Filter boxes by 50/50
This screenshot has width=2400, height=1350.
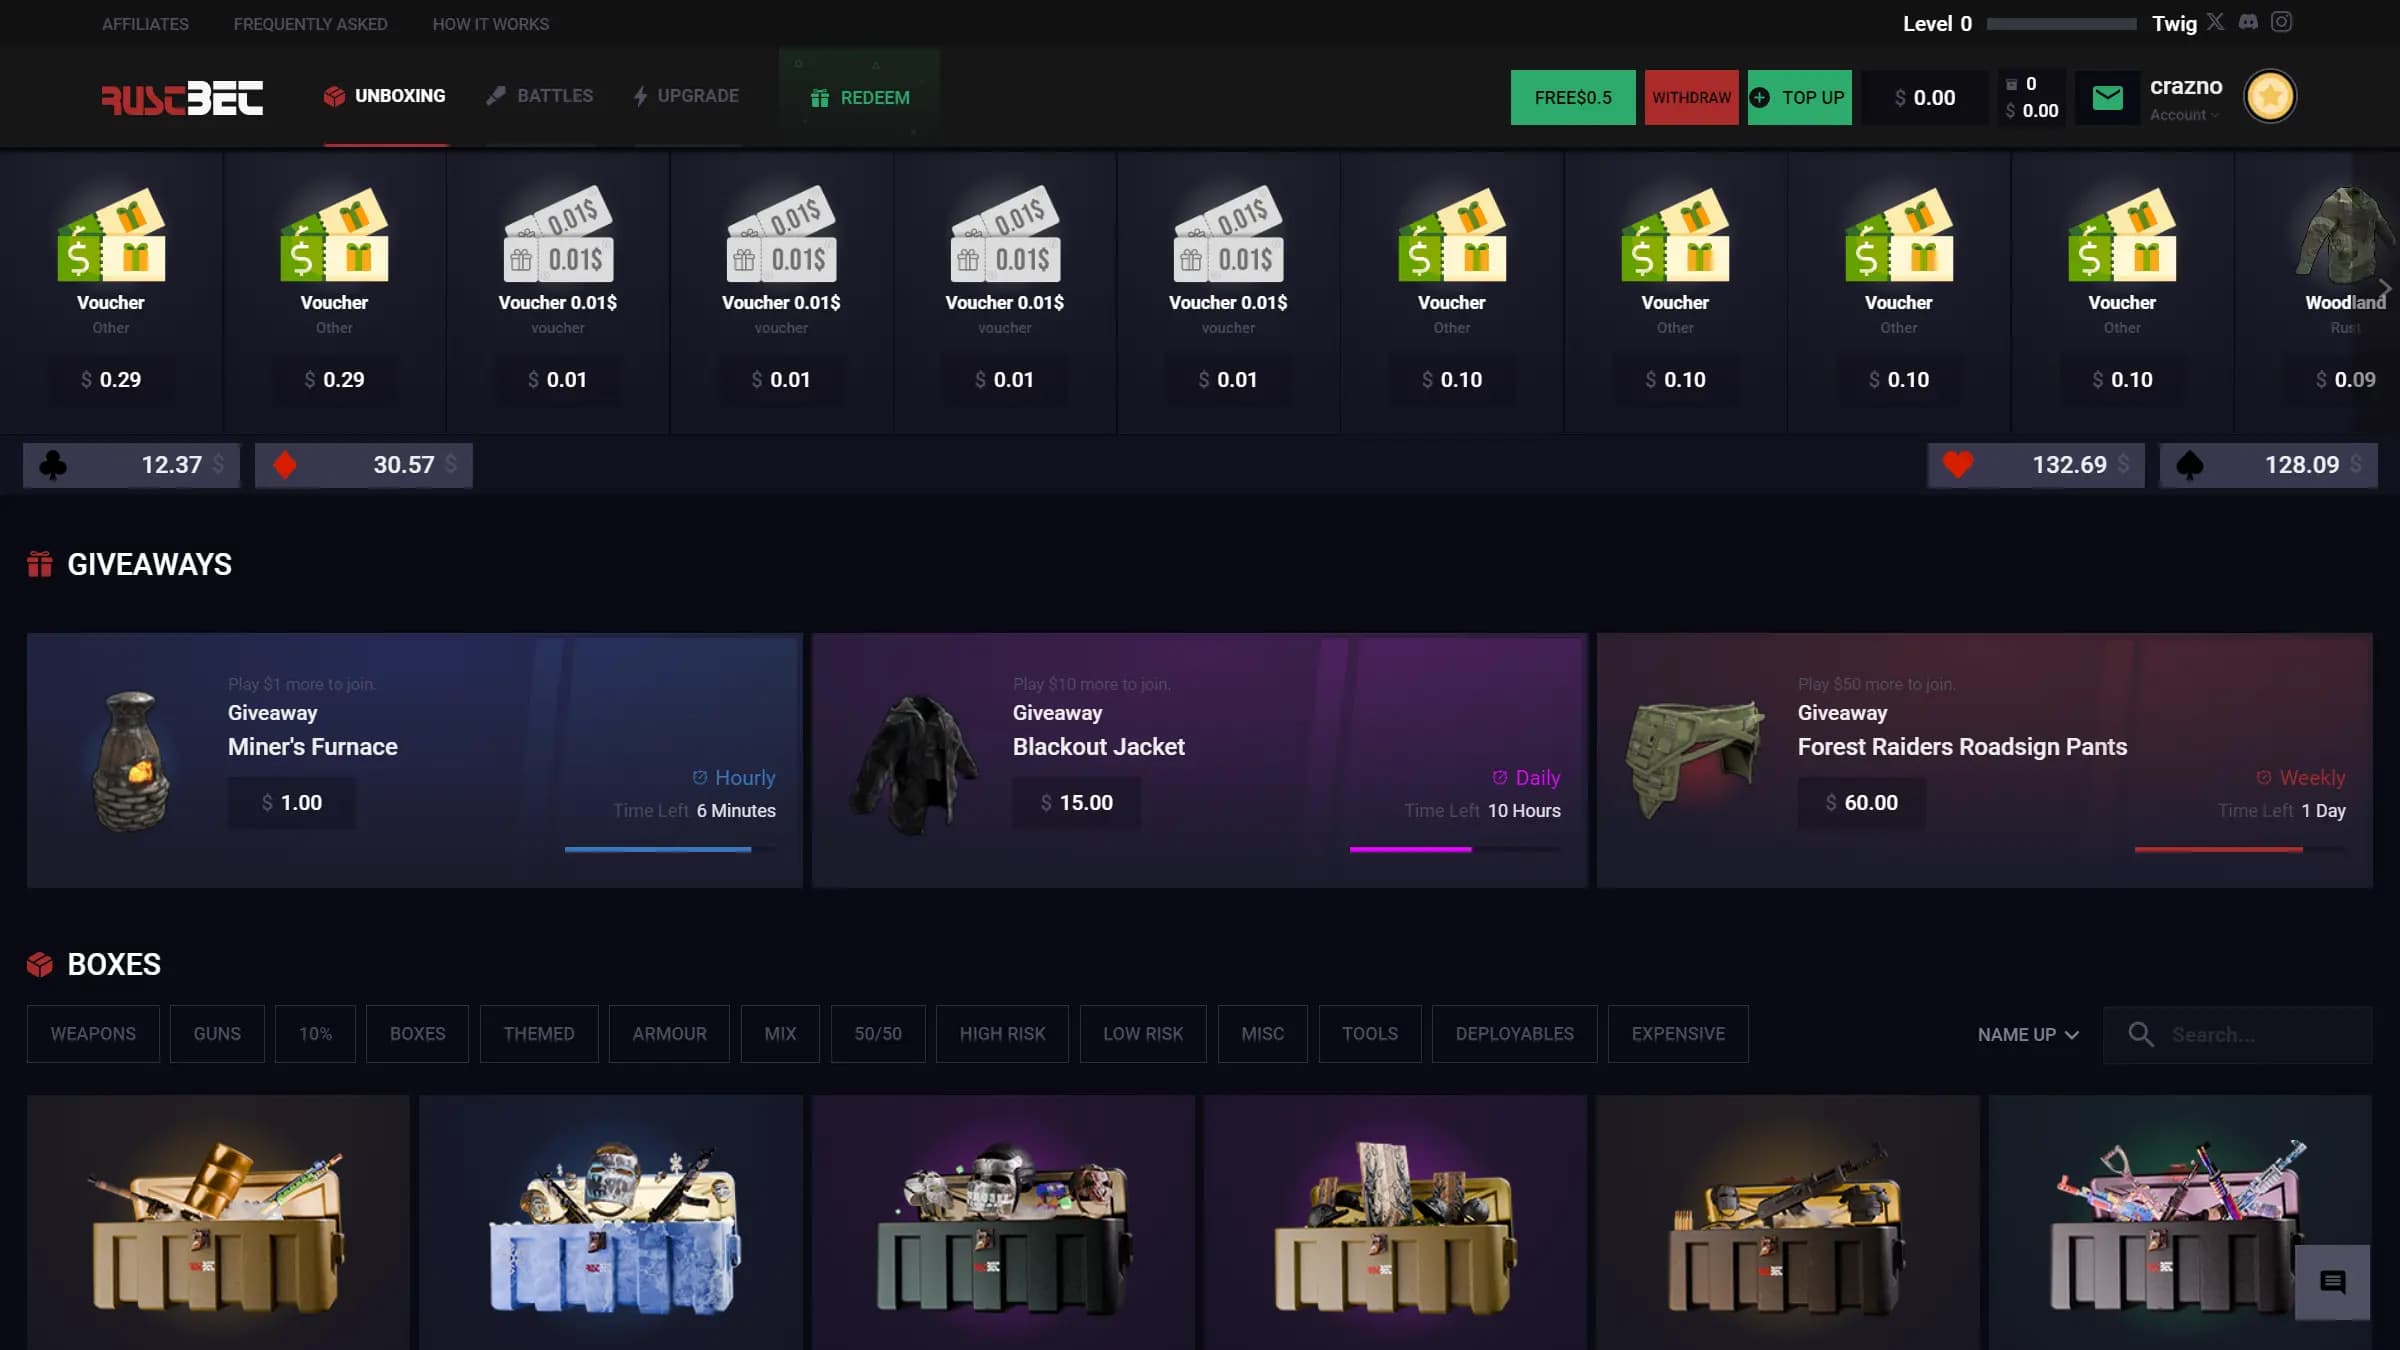pyautogui.click(x=878, y=1034)
